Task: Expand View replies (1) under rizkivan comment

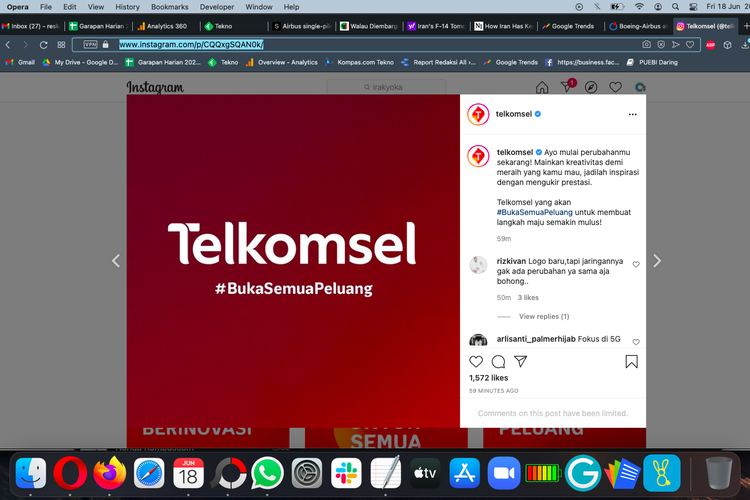Action: 544,316
